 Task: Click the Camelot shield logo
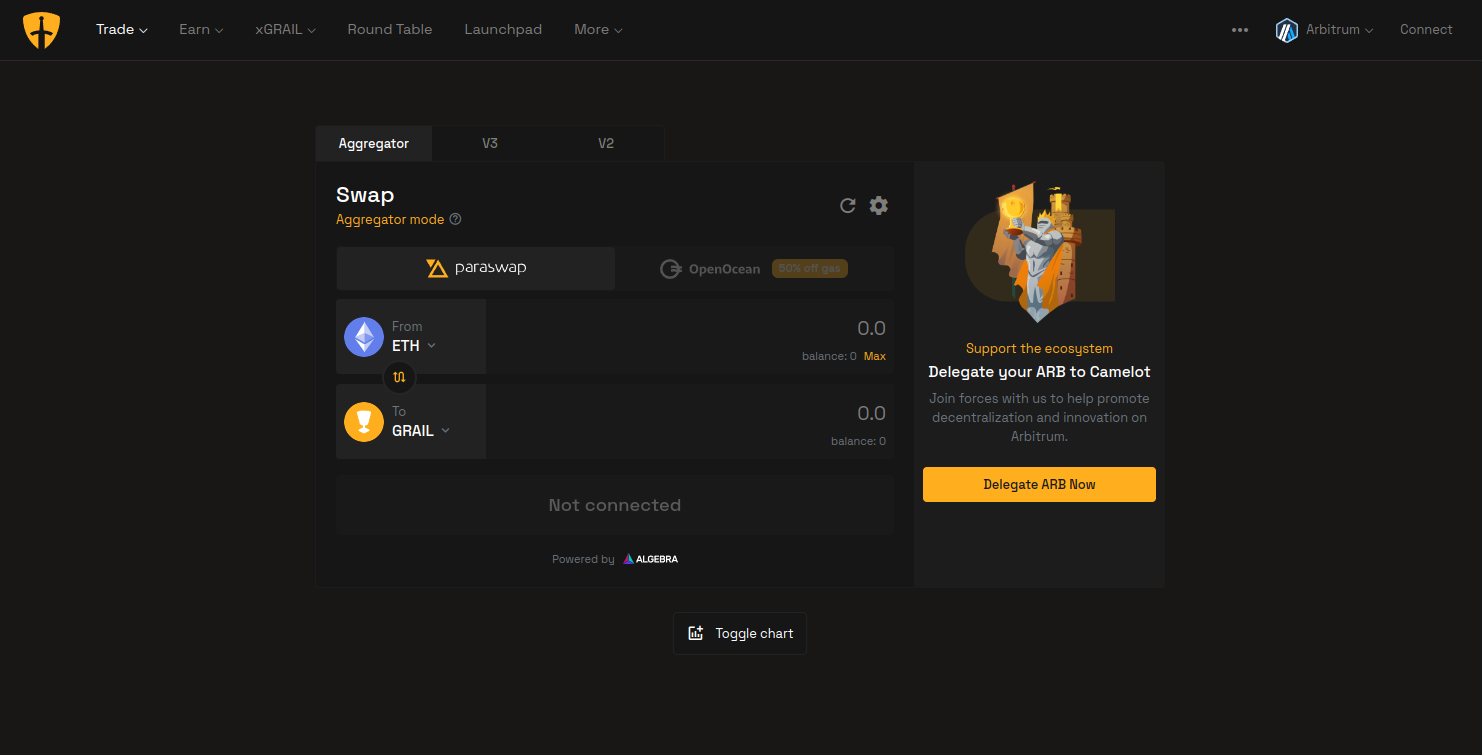coord(41,30)
